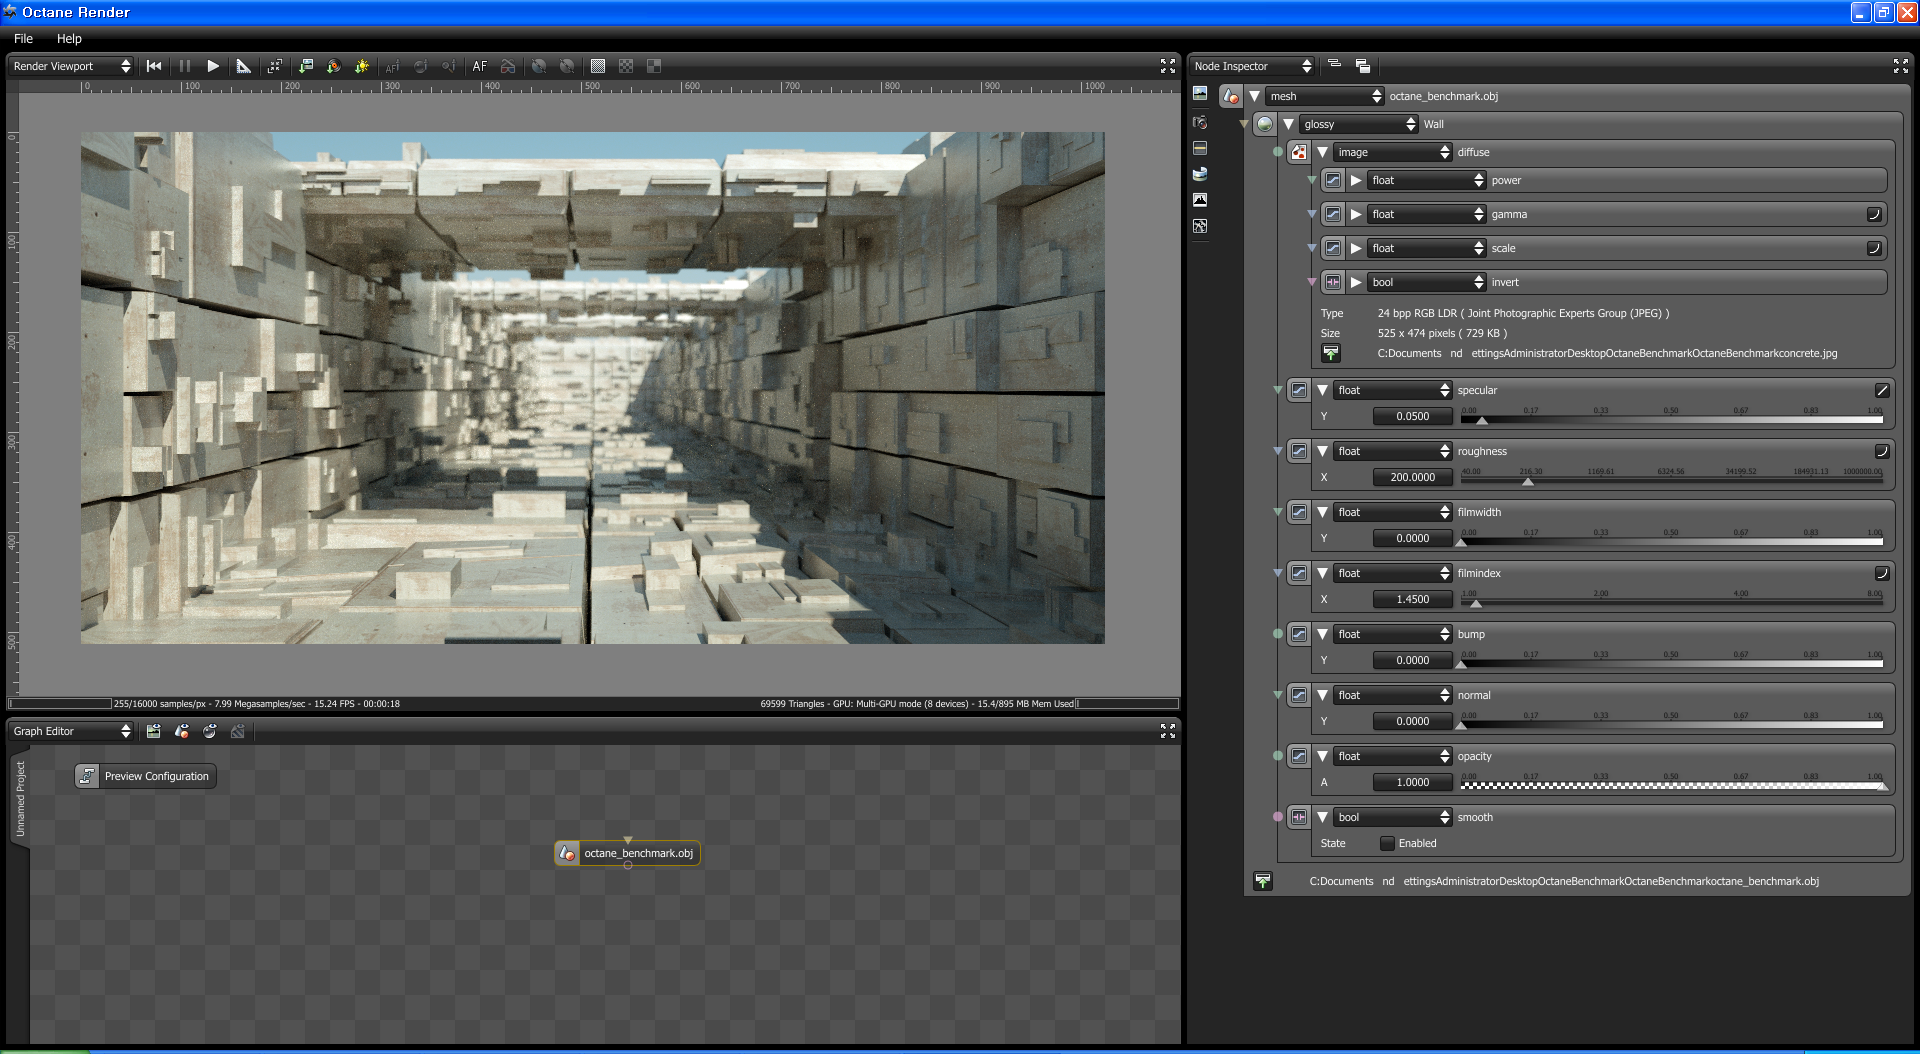Toggle striped-box visibility icon in Graph Editor toolbar
1920x1054 pixels.
point(238,731)
